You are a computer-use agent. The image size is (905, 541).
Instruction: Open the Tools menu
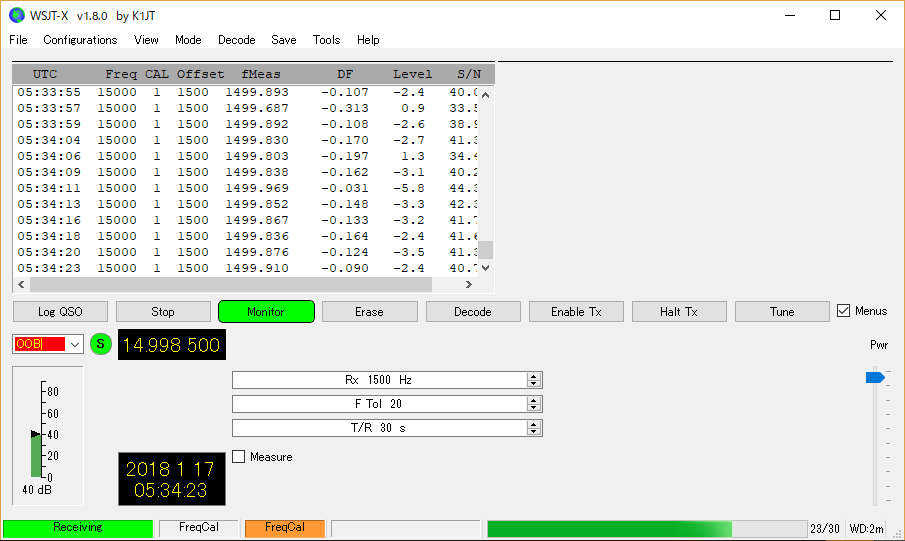pyautogui.click(x=327, y=40)
